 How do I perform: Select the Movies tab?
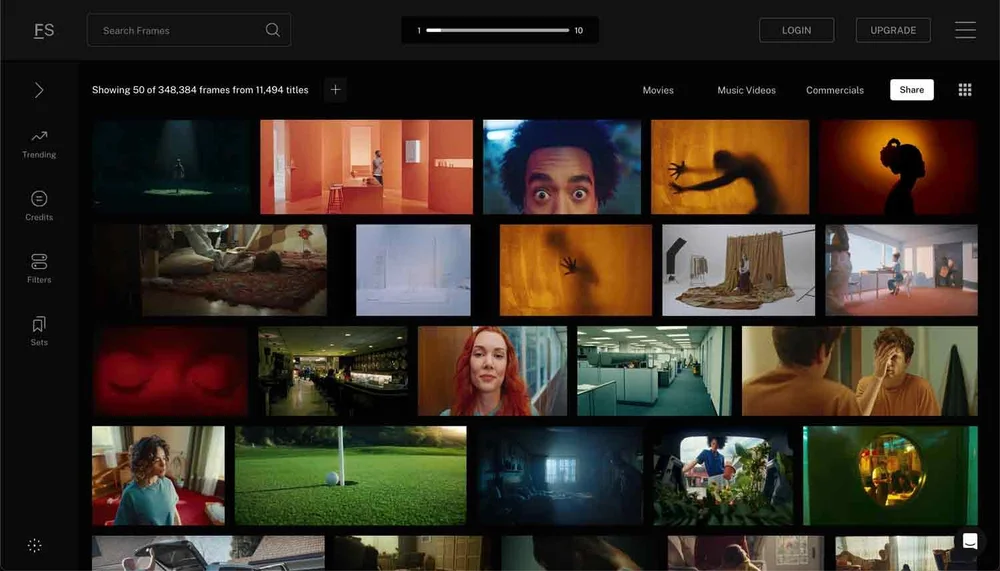[x=658, y=90]
